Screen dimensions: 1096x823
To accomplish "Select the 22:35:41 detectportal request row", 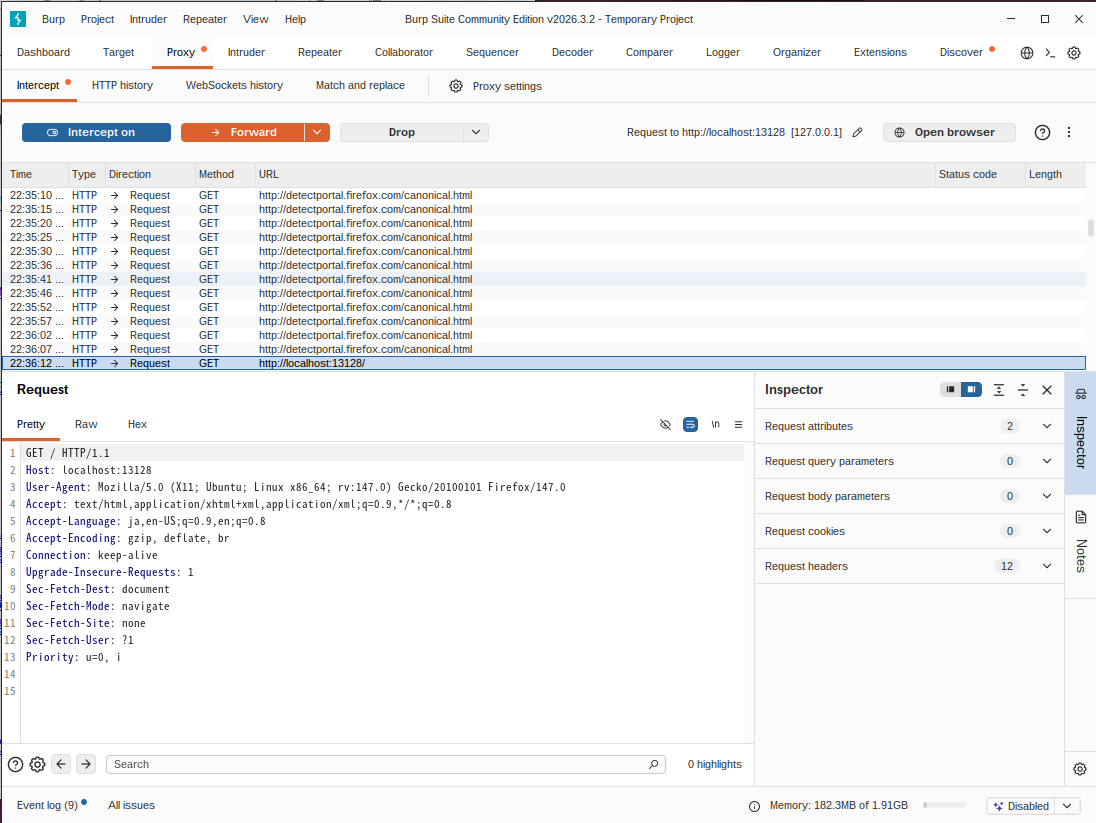I will (544, 279).
